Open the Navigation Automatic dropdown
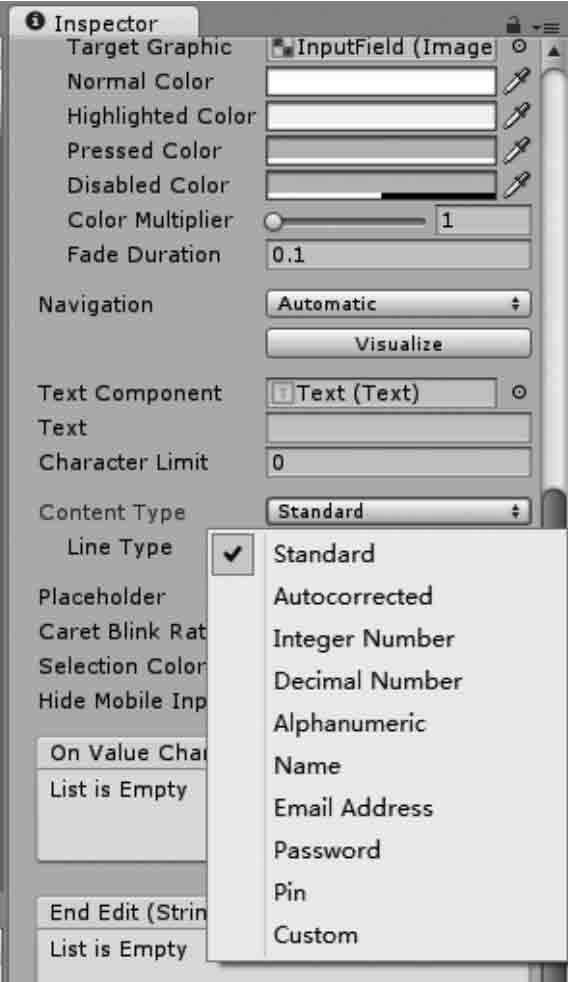 click(398, 304)
